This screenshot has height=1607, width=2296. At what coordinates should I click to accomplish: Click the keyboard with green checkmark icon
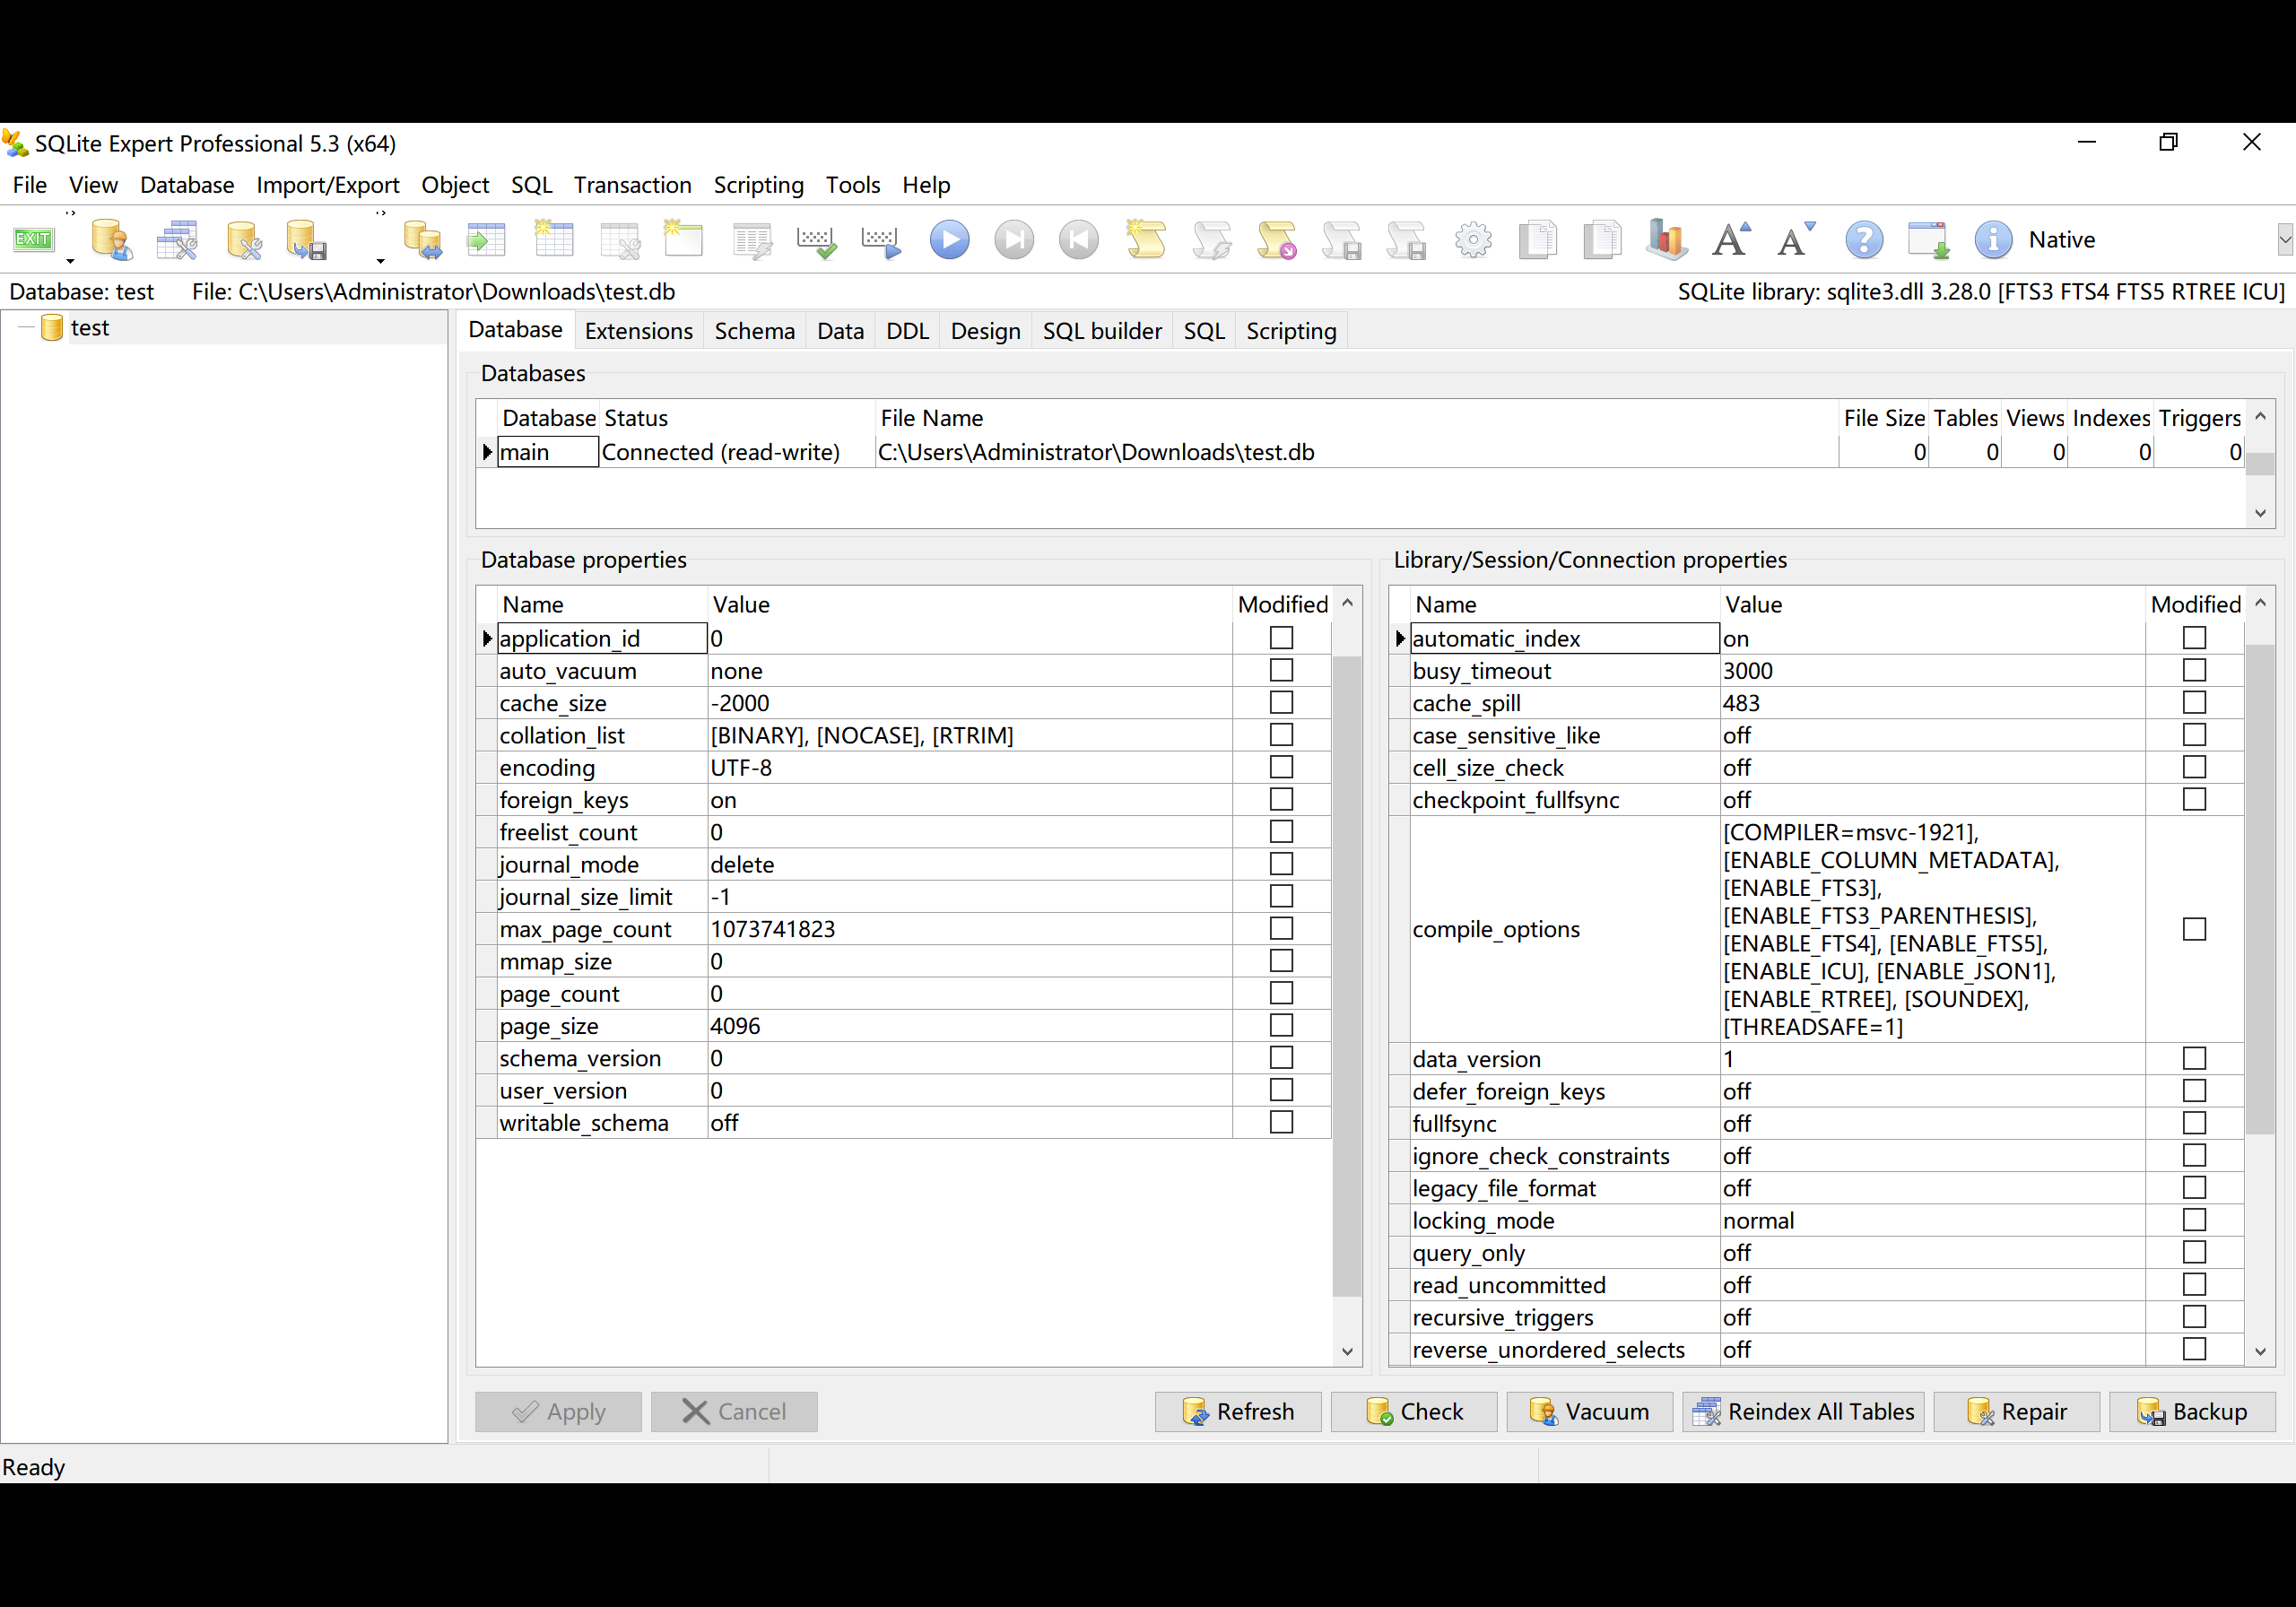[x=816, y=240]
